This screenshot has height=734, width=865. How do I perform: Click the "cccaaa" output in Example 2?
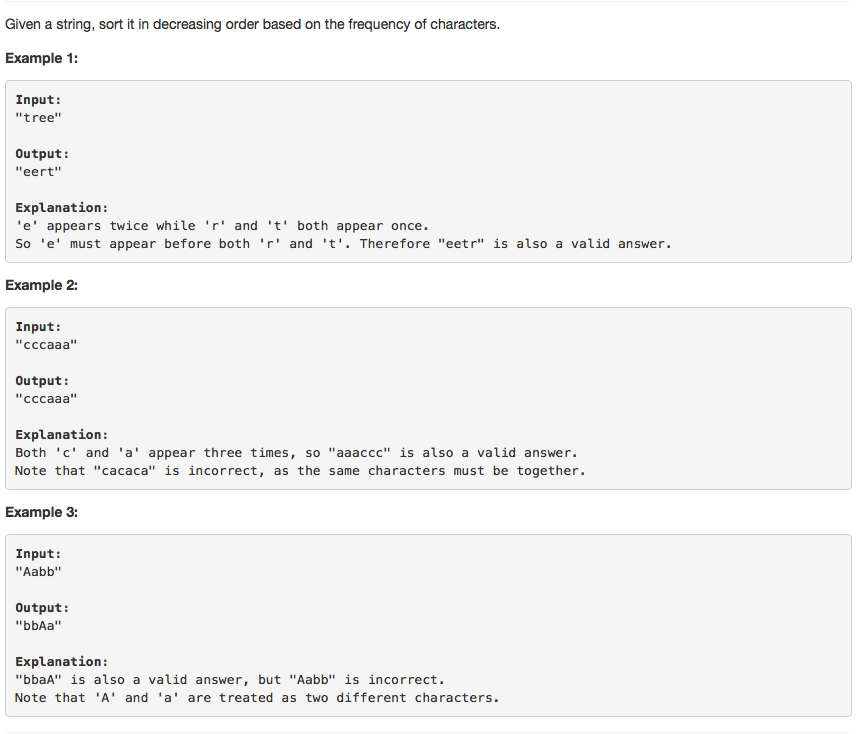pos(46,399)
